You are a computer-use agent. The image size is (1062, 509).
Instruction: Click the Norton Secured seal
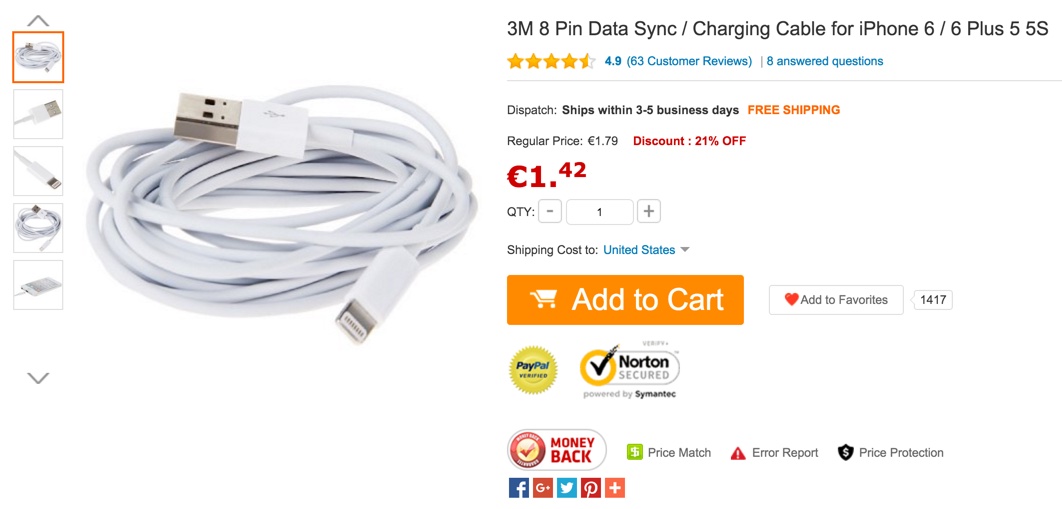(x=630, y=370)
